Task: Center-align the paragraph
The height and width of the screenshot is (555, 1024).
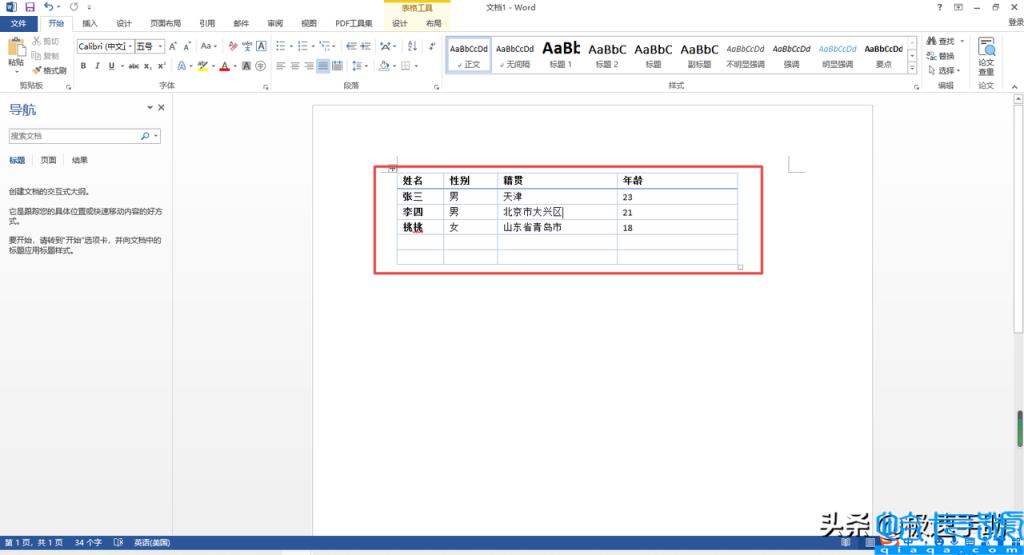Action: point(295,66)
